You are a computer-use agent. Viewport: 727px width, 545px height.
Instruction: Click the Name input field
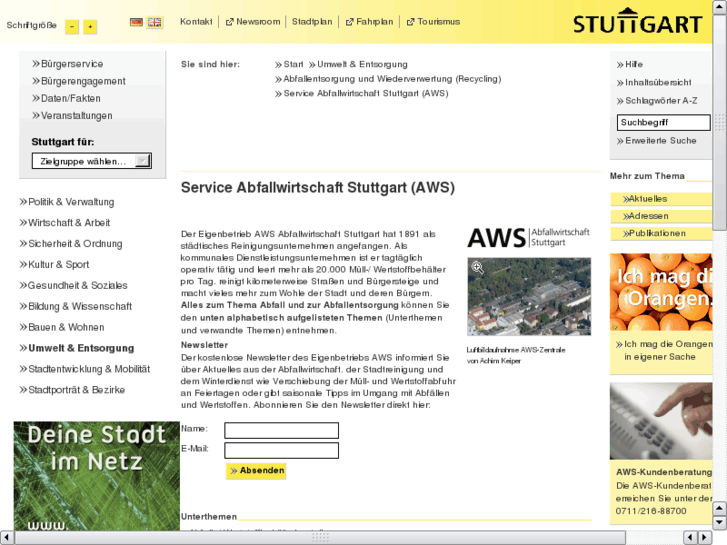pyautogui.click(x=281, y=430)
